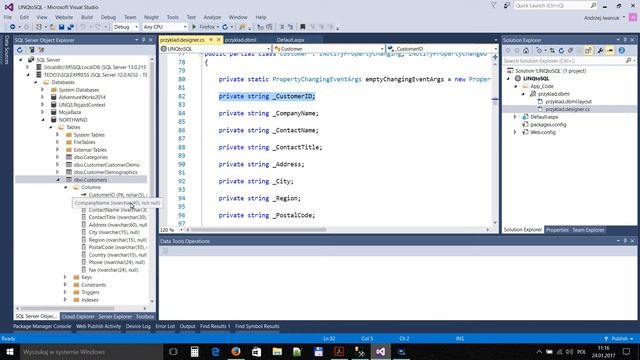Toggle auto-hide pin on Data Tools Operations
This screenshot has width=640, height=360.
tap(625, 241)
